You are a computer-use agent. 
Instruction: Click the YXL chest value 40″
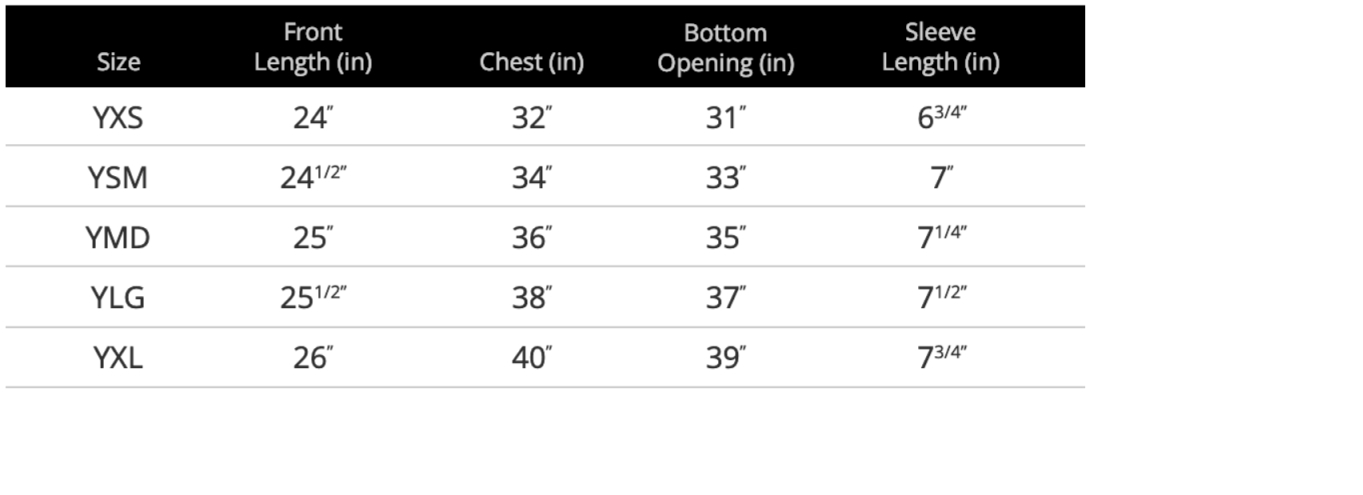click(x=531, y=358)
